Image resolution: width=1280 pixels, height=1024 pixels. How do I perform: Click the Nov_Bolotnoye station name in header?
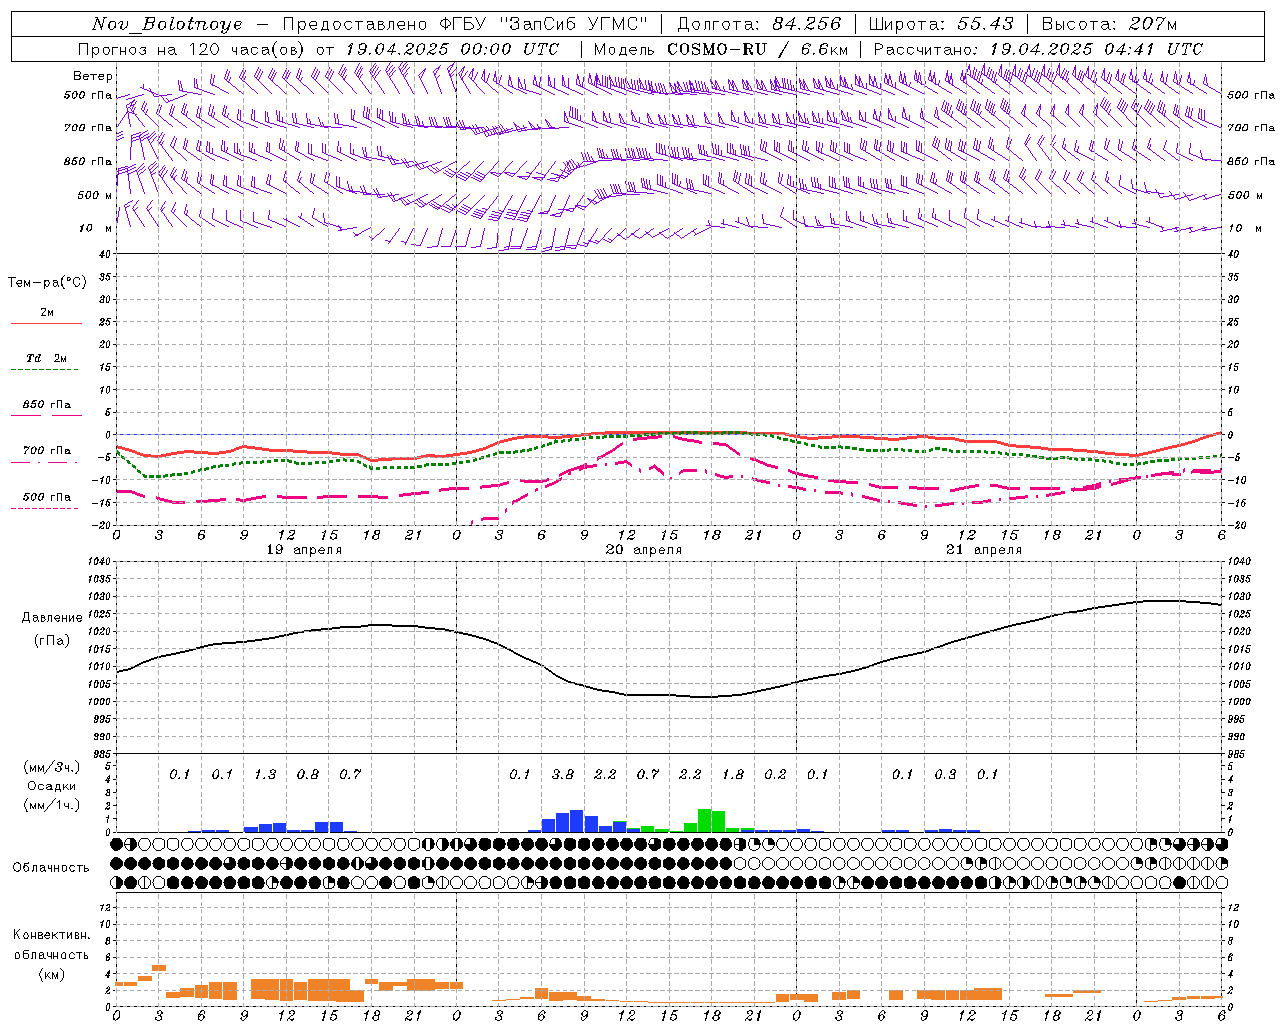tap(167, 24)
